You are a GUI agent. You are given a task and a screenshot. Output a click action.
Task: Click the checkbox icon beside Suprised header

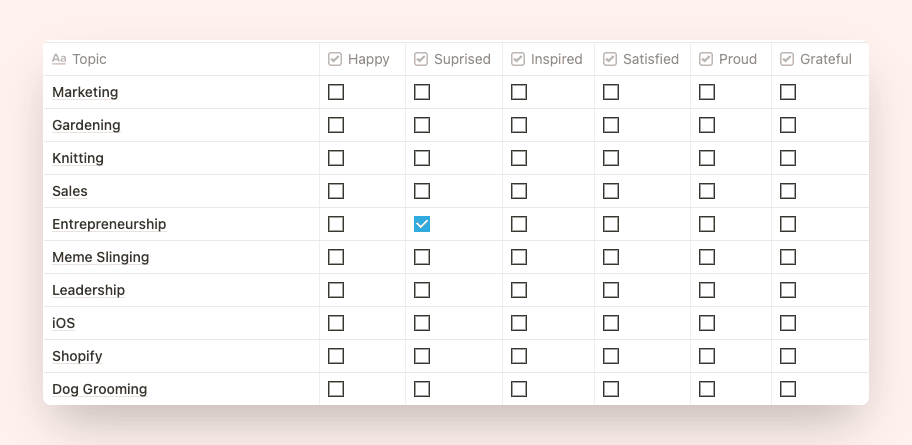(x=421, y=59)
